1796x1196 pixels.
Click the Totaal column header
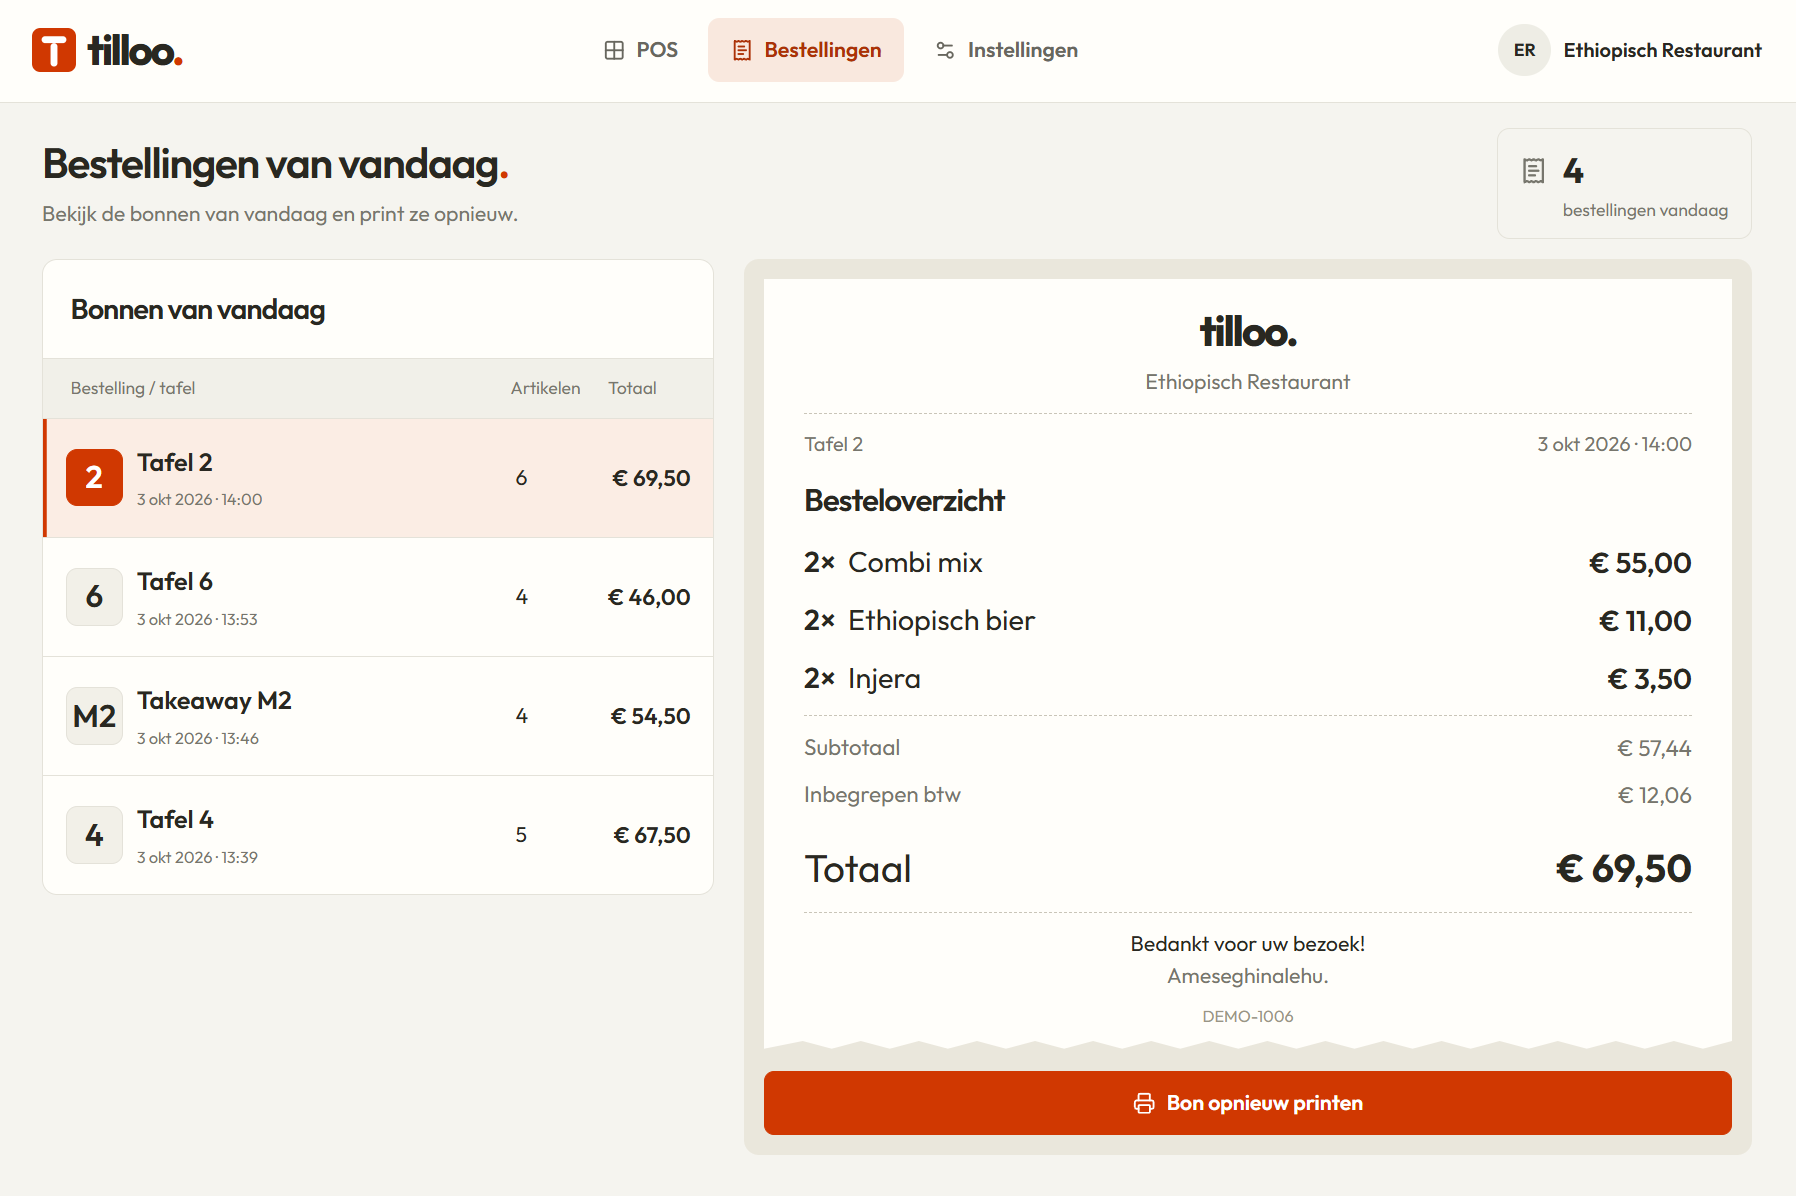tap(632, 388)
